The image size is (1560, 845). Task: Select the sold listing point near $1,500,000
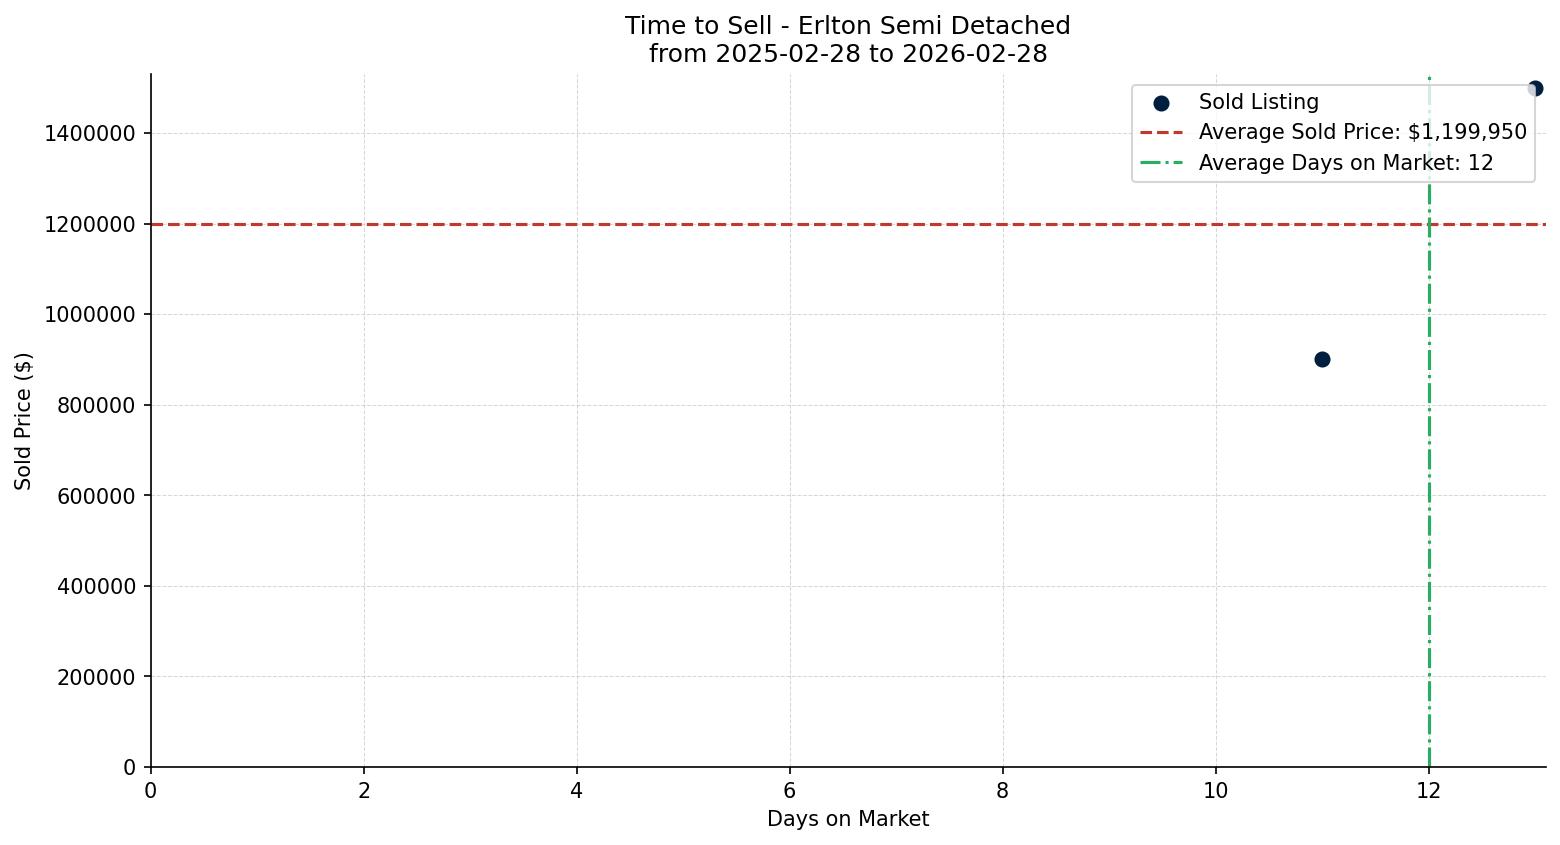point(1535,88)
